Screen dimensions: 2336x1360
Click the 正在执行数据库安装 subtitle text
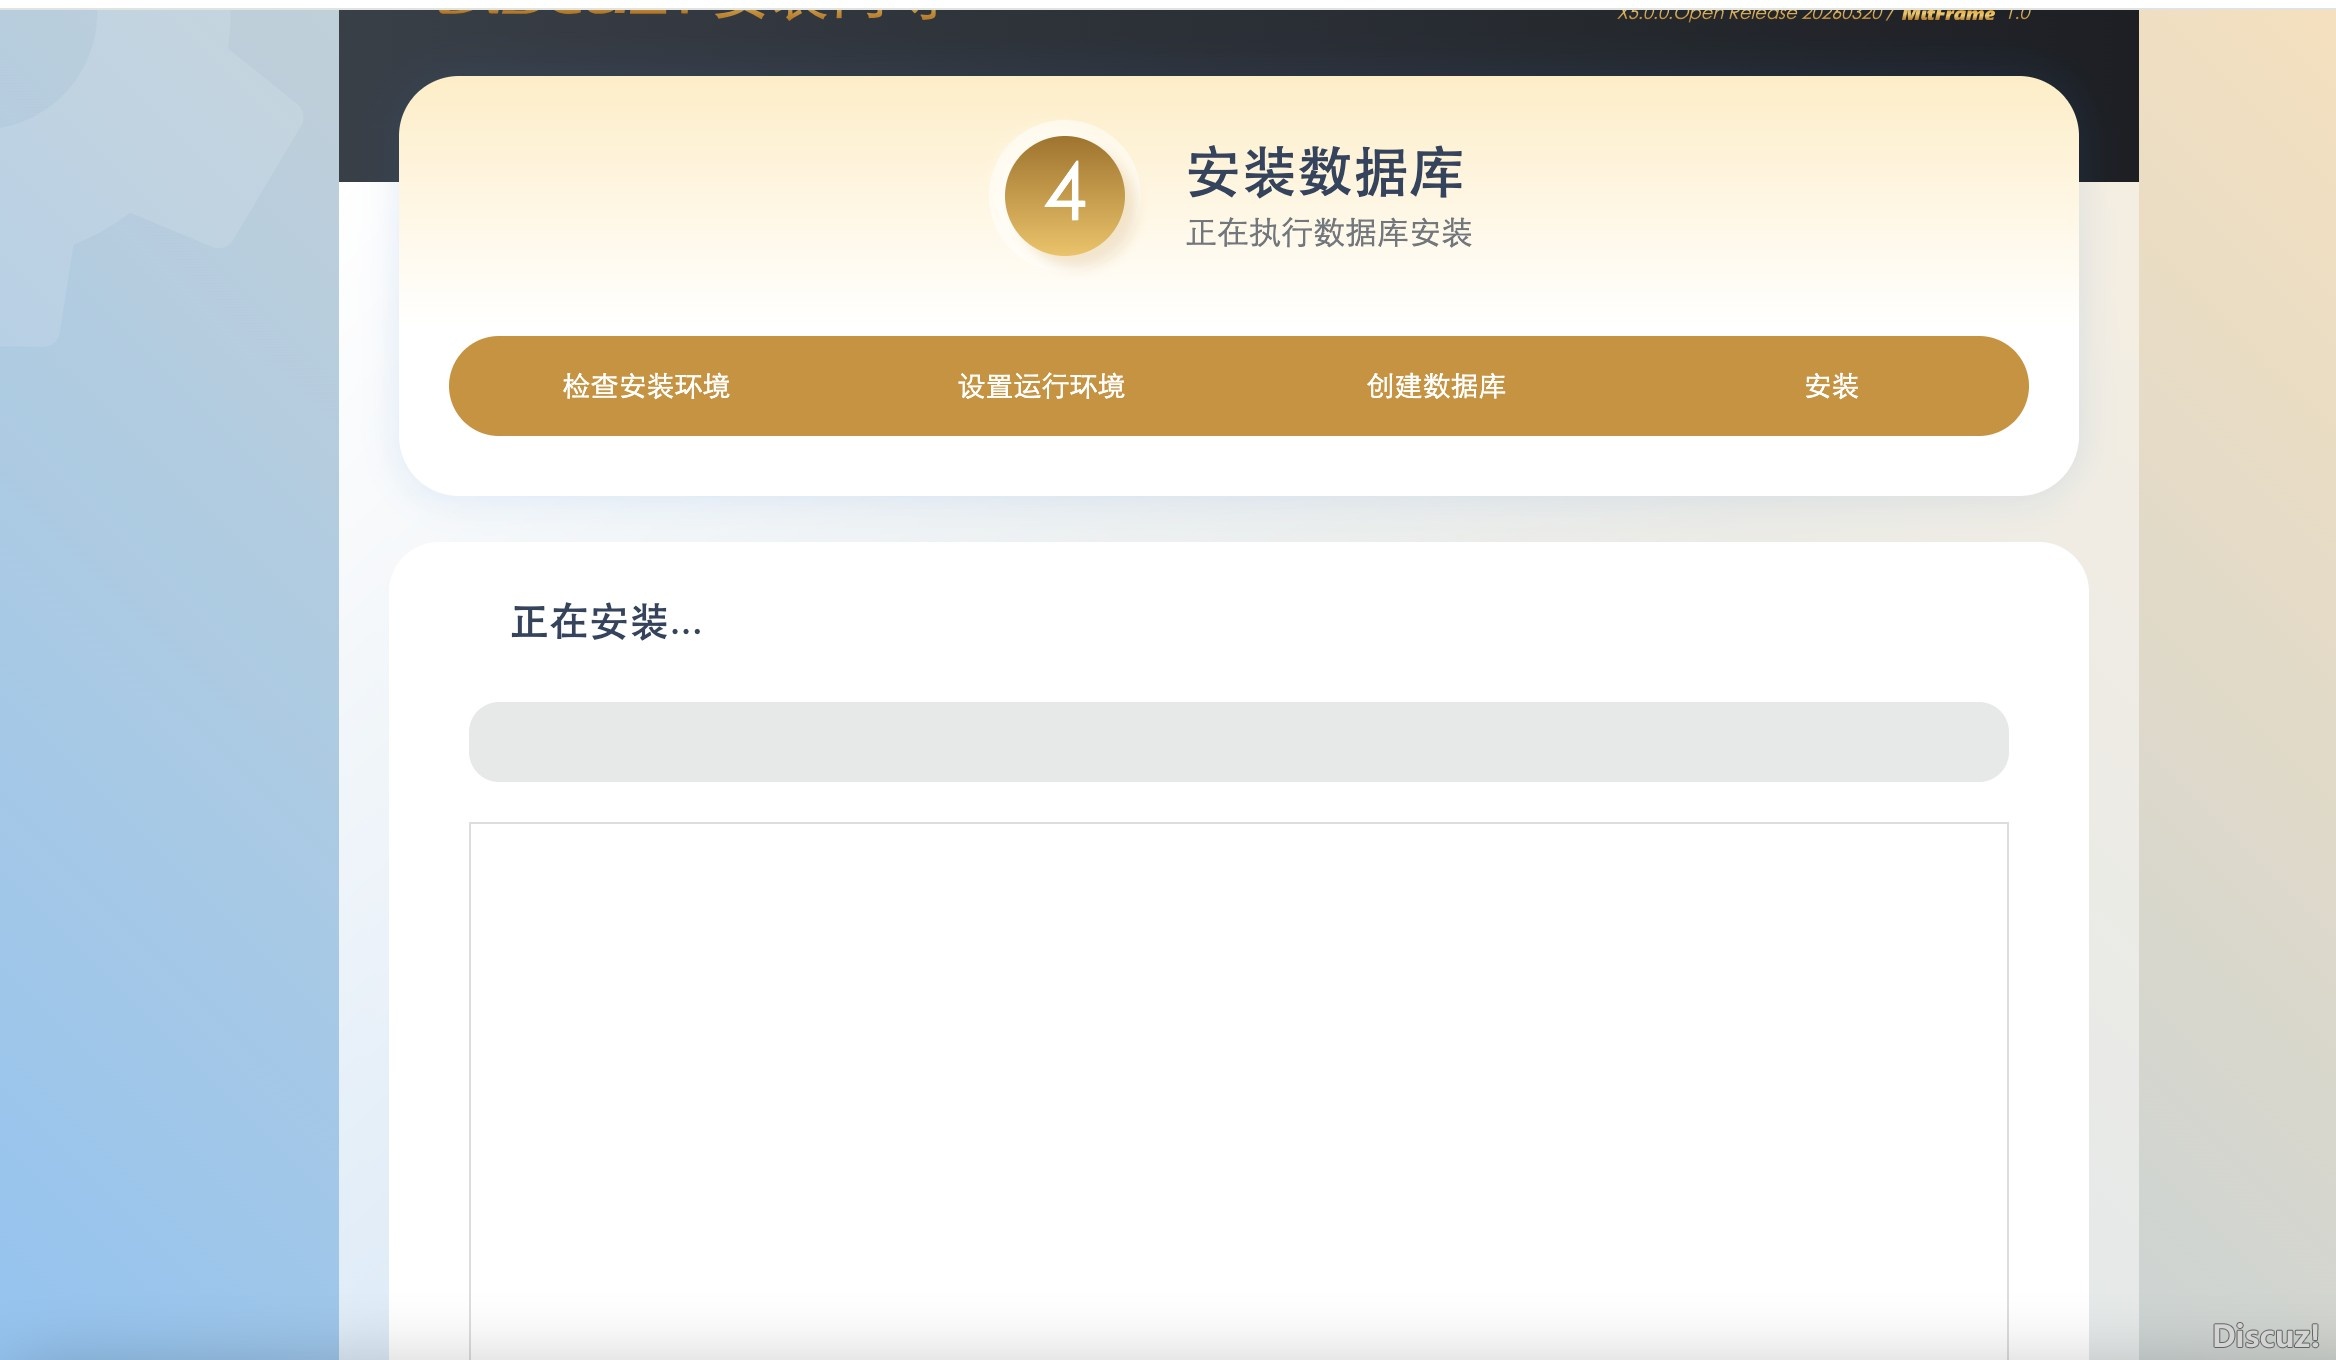pyautogui.click(x=1332, y=237)
